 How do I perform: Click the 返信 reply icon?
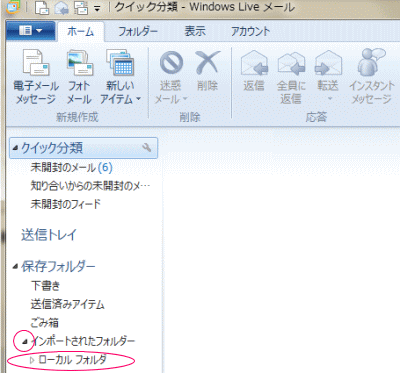click(254, 63)
